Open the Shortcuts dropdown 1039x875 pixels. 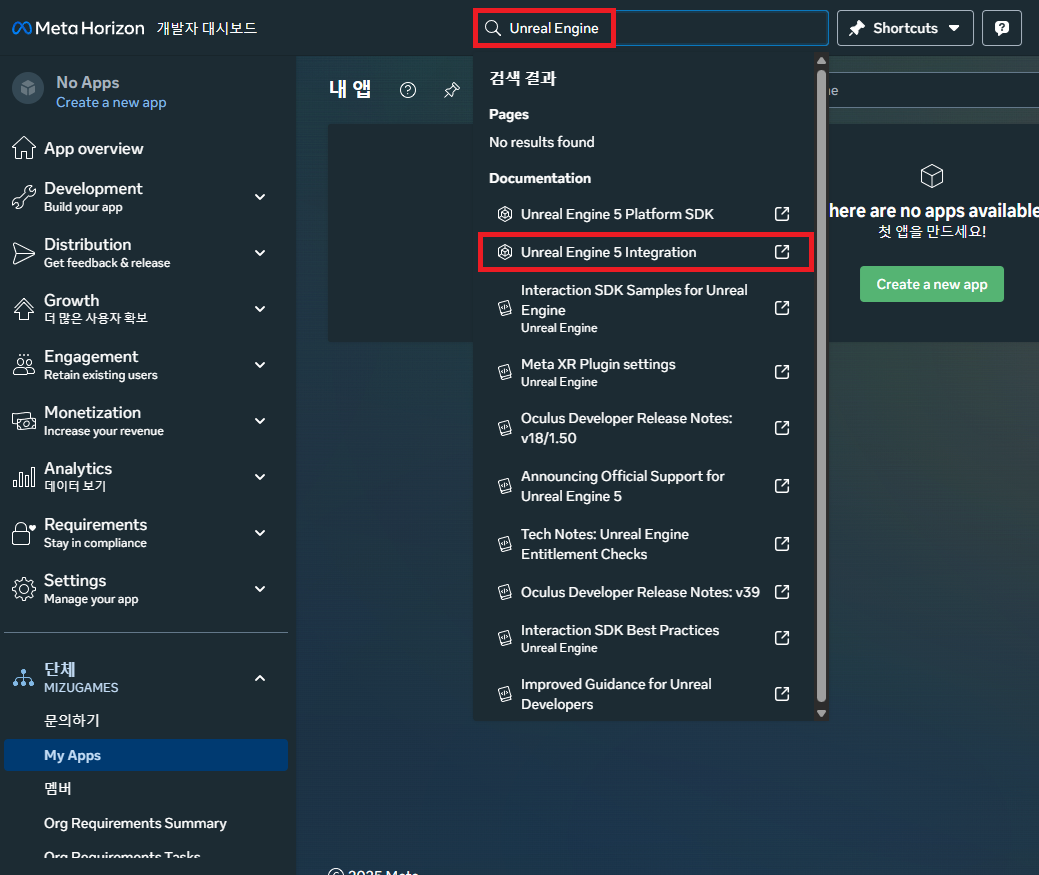pyautogui.click(x=904, y=28)
